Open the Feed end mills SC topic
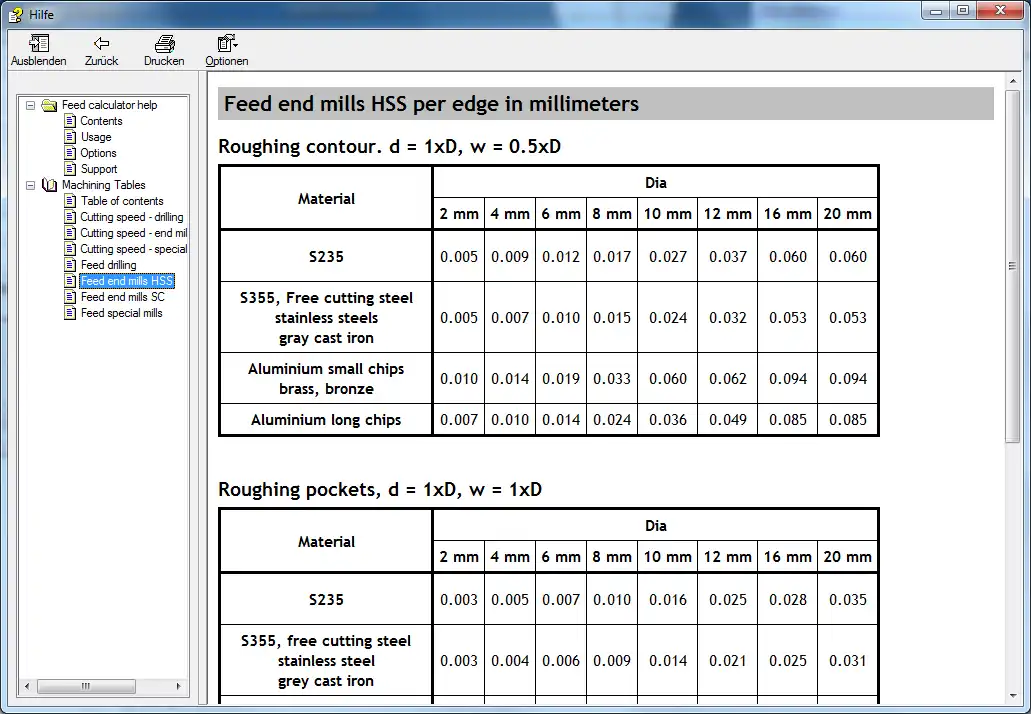 pyautogui.click(x=122, y=297)
